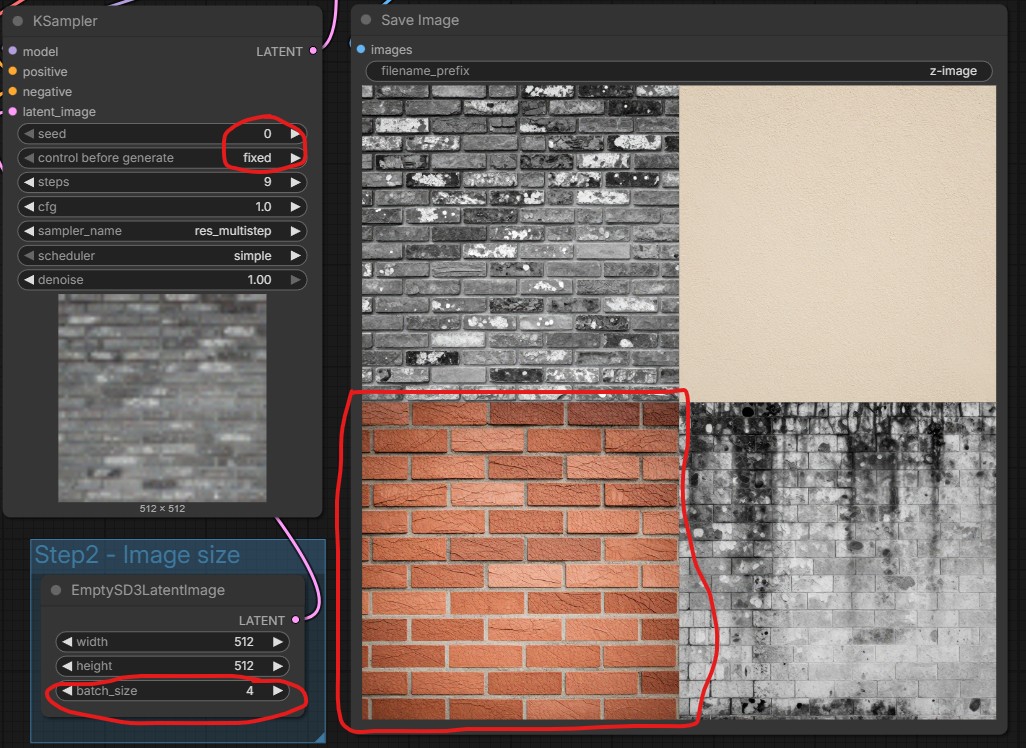Viewport: 1026px width, 748px height.
Task: Increase denoise with right arrow
Action: (x=294, y=280)
